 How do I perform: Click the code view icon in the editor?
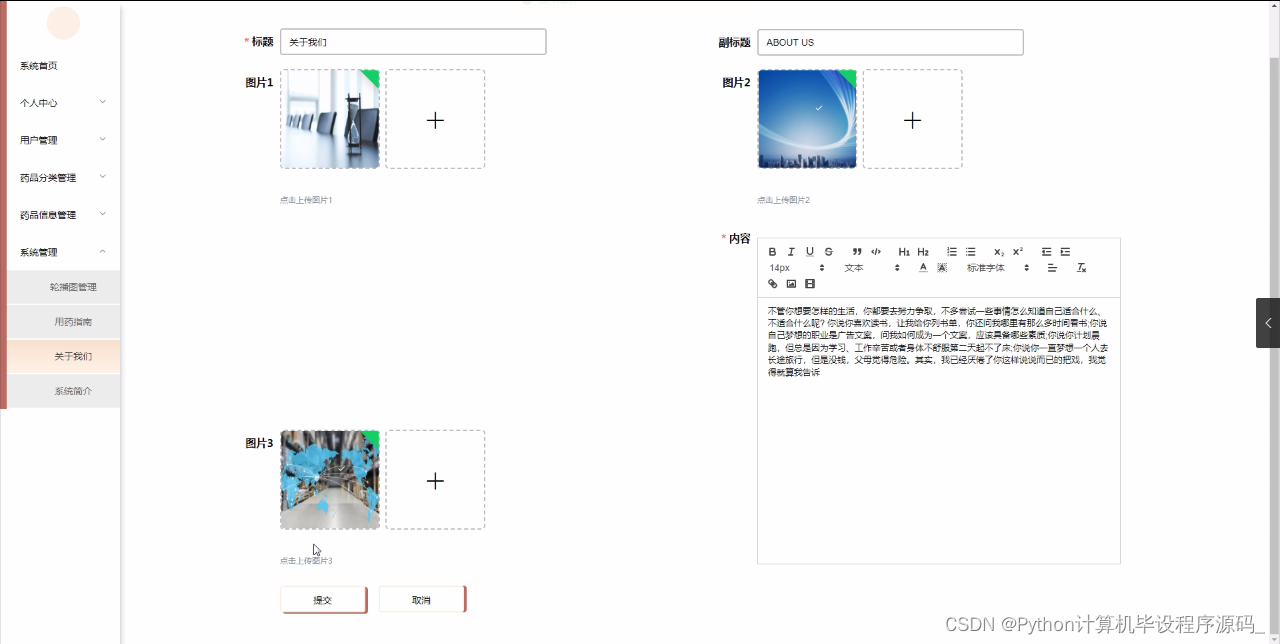tap(876, 251)
